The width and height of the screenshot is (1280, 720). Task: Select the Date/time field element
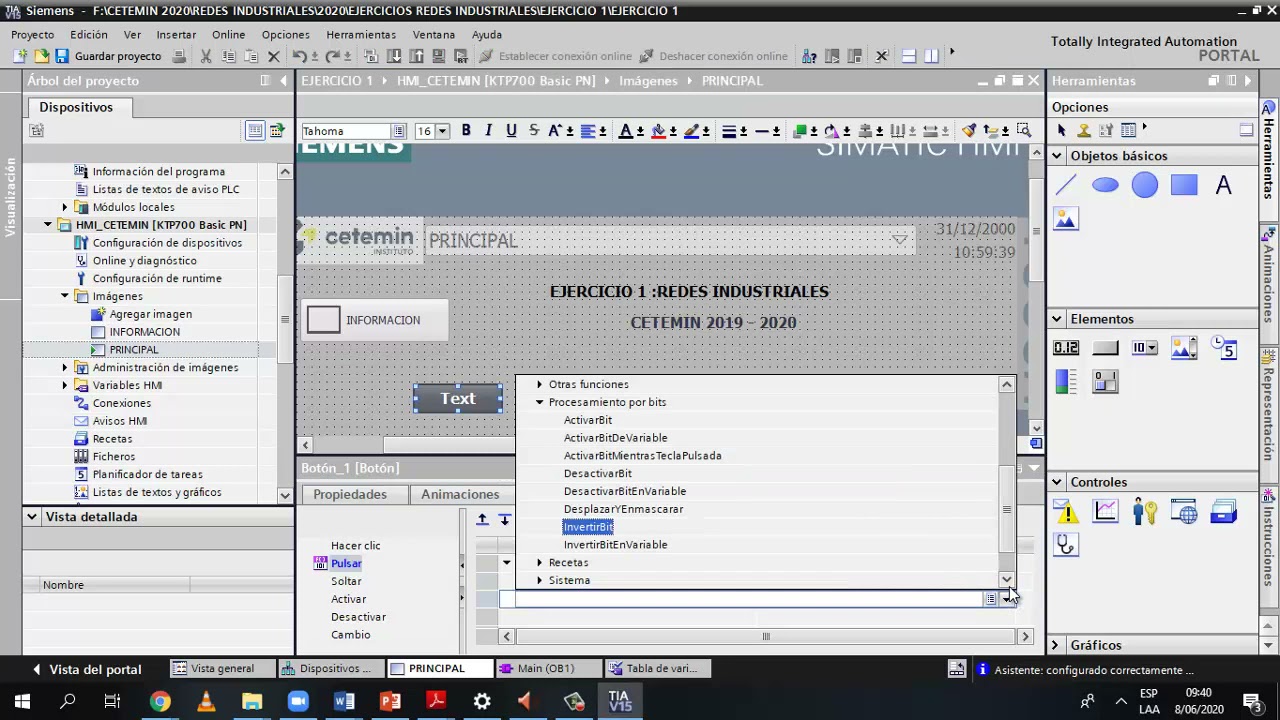[x=1223, y=348]
